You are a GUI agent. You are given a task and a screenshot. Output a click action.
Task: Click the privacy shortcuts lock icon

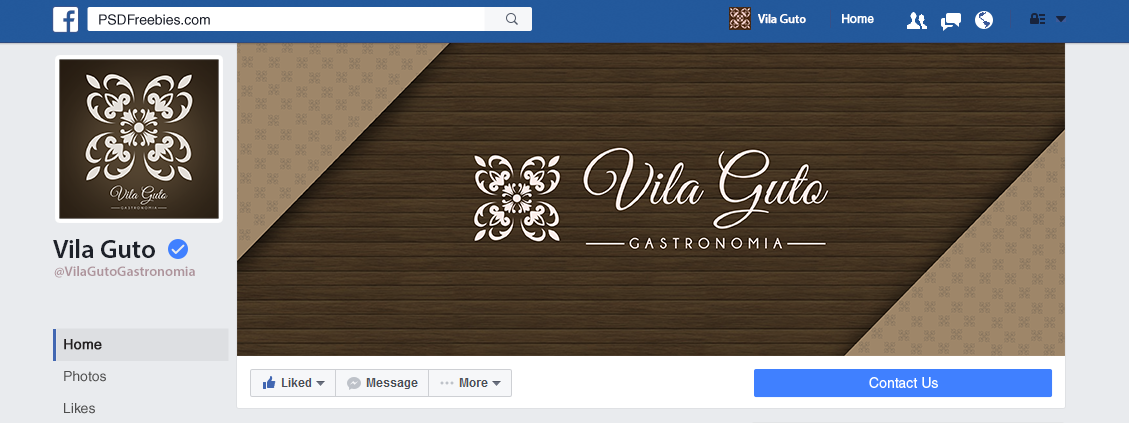click(x=1038, y=19)
